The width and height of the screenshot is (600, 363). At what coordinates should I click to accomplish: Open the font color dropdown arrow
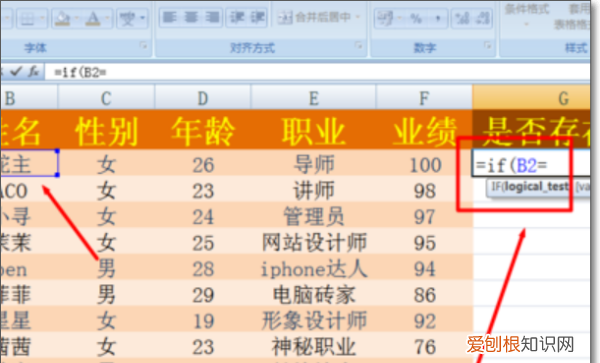point(107,18)
